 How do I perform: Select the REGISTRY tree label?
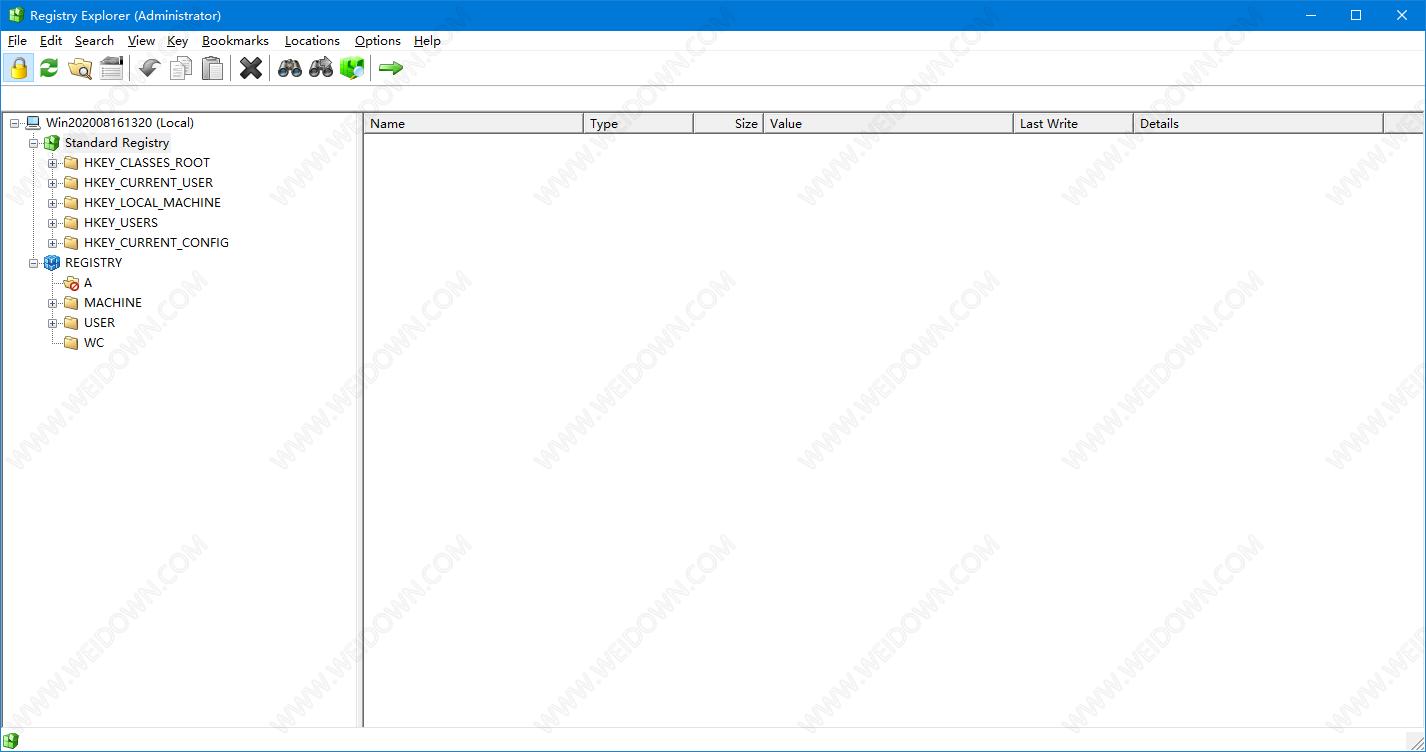pos(93,263)
